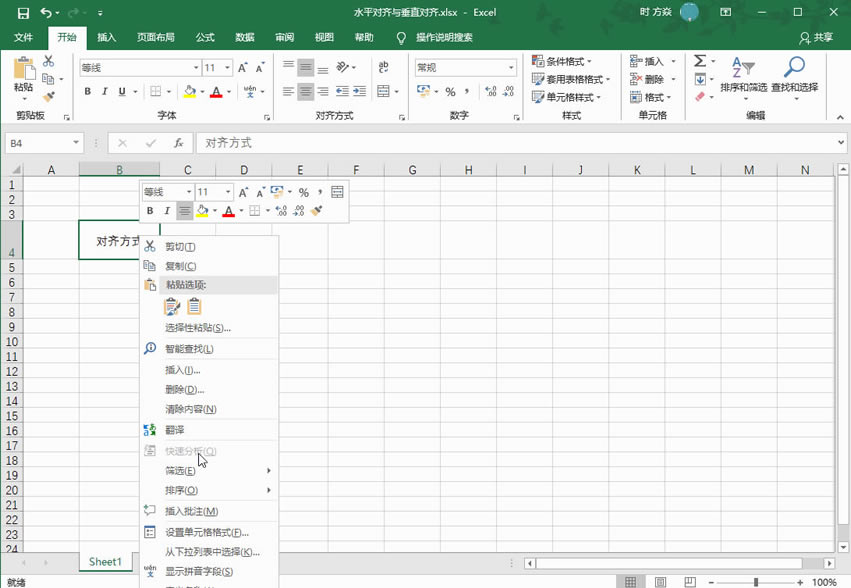Toggle Italic formatting in the Font group

coord(104,91)
